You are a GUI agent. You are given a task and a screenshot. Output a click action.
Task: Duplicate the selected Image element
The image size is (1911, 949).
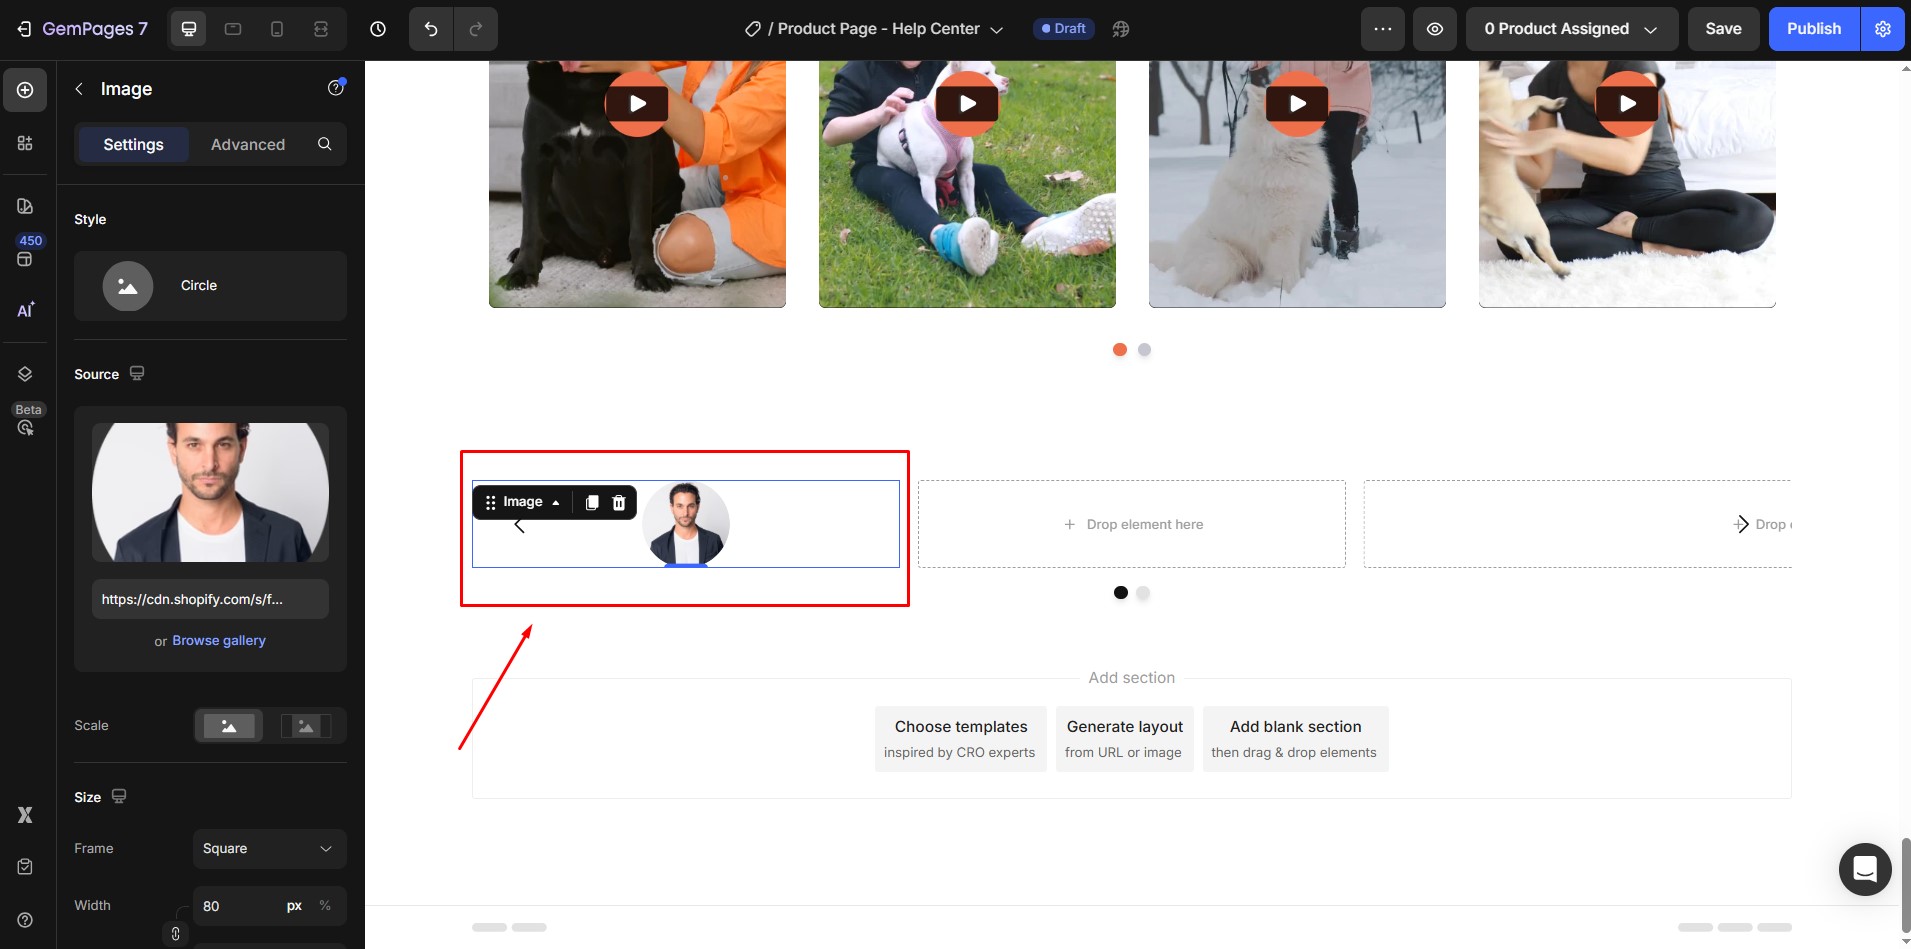pos(592,502)
